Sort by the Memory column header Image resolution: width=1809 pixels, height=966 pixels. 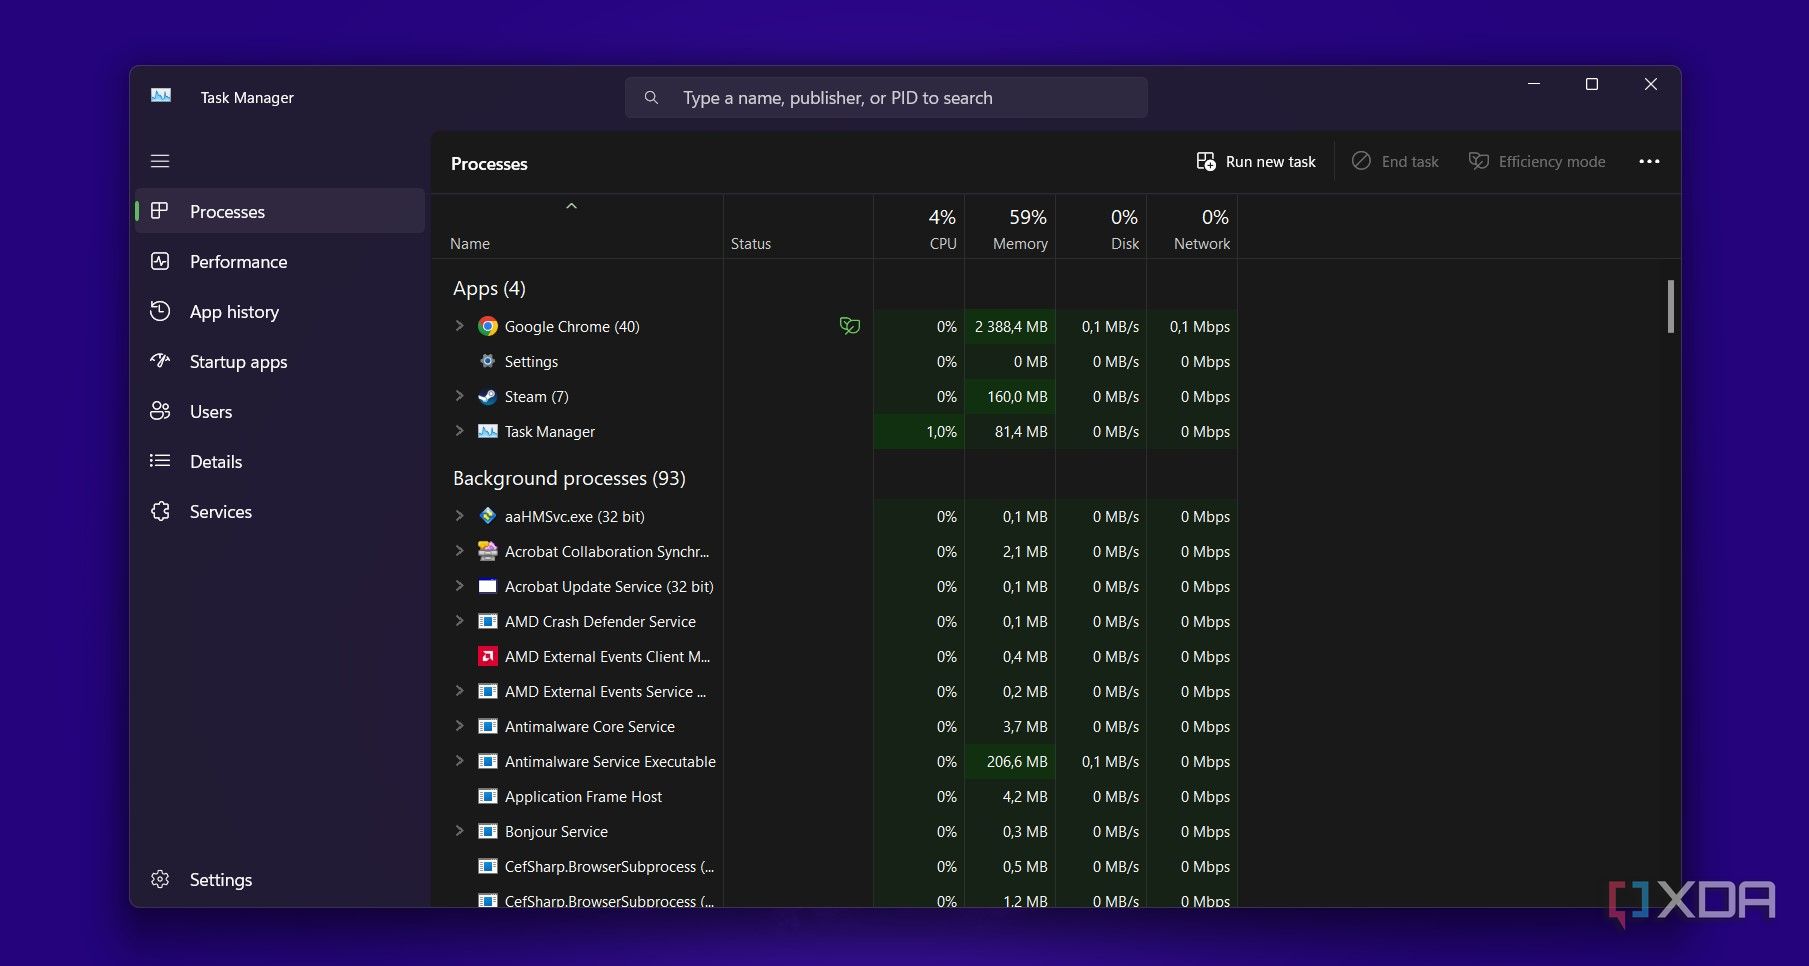(1010, 228)
